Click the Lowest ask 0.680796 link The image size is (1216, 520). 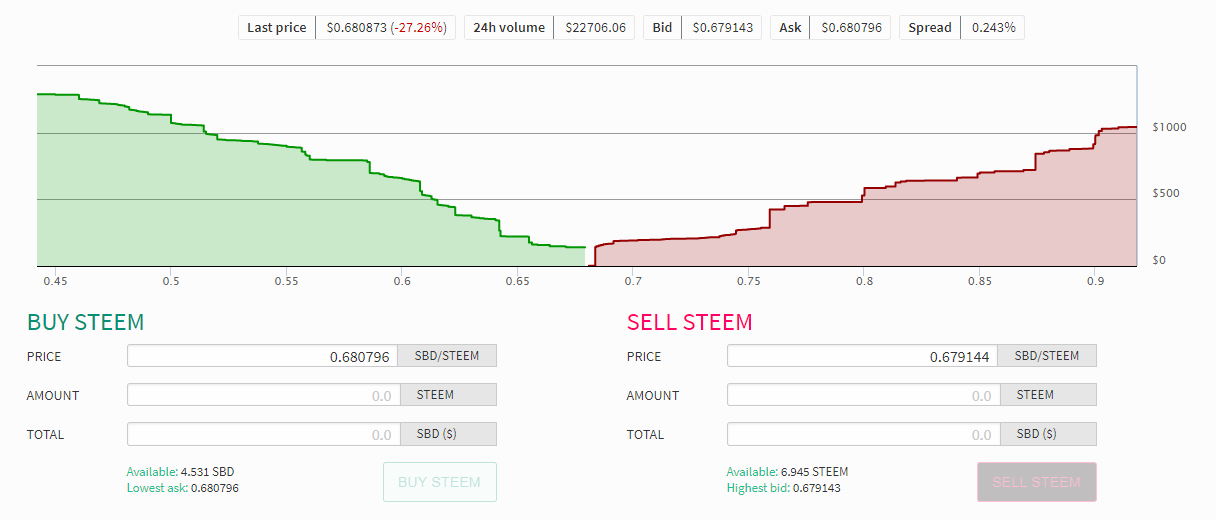point(182,488)
